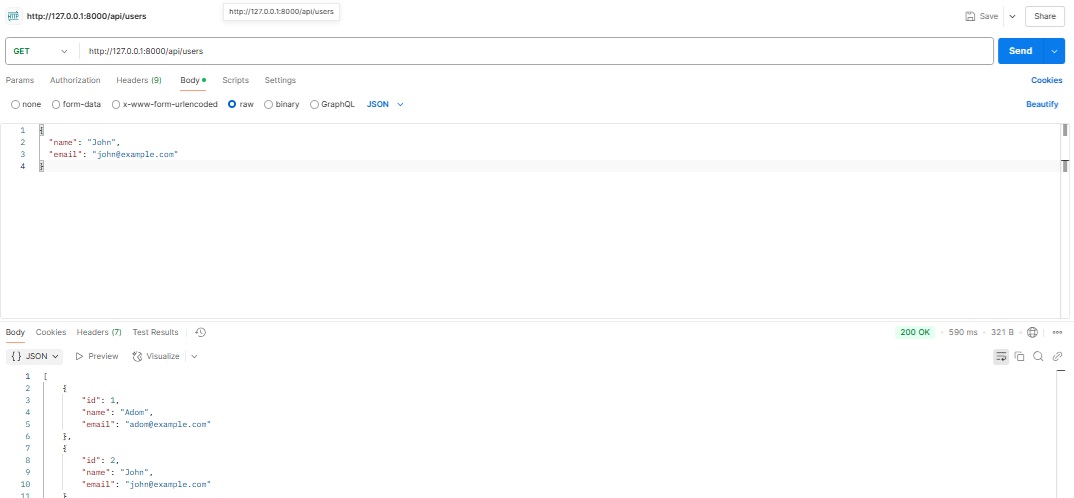
Task: Click the 590 ms response time
Action: click(963, 332)
